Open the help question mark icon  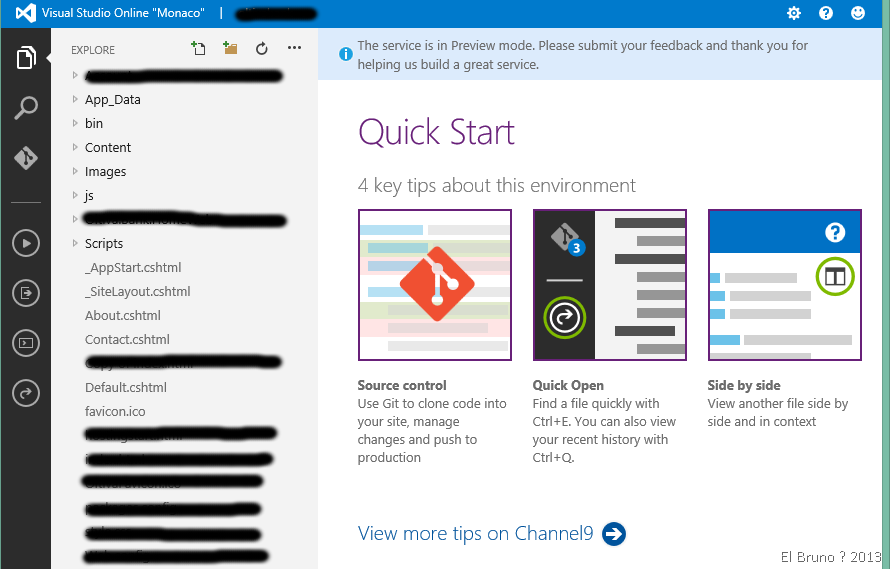[826, 13]
